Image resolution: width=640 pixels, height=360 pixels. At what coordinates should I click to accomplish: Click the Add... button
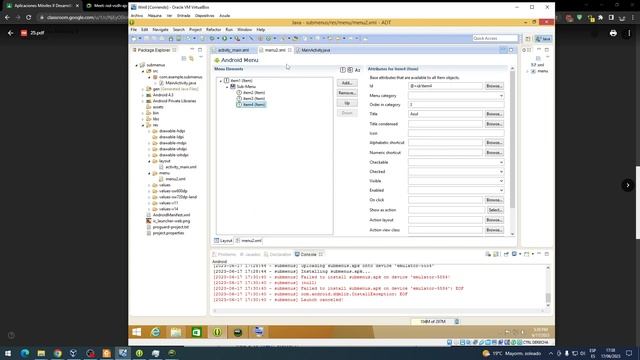pyautogui.click(x=347, y=83)
